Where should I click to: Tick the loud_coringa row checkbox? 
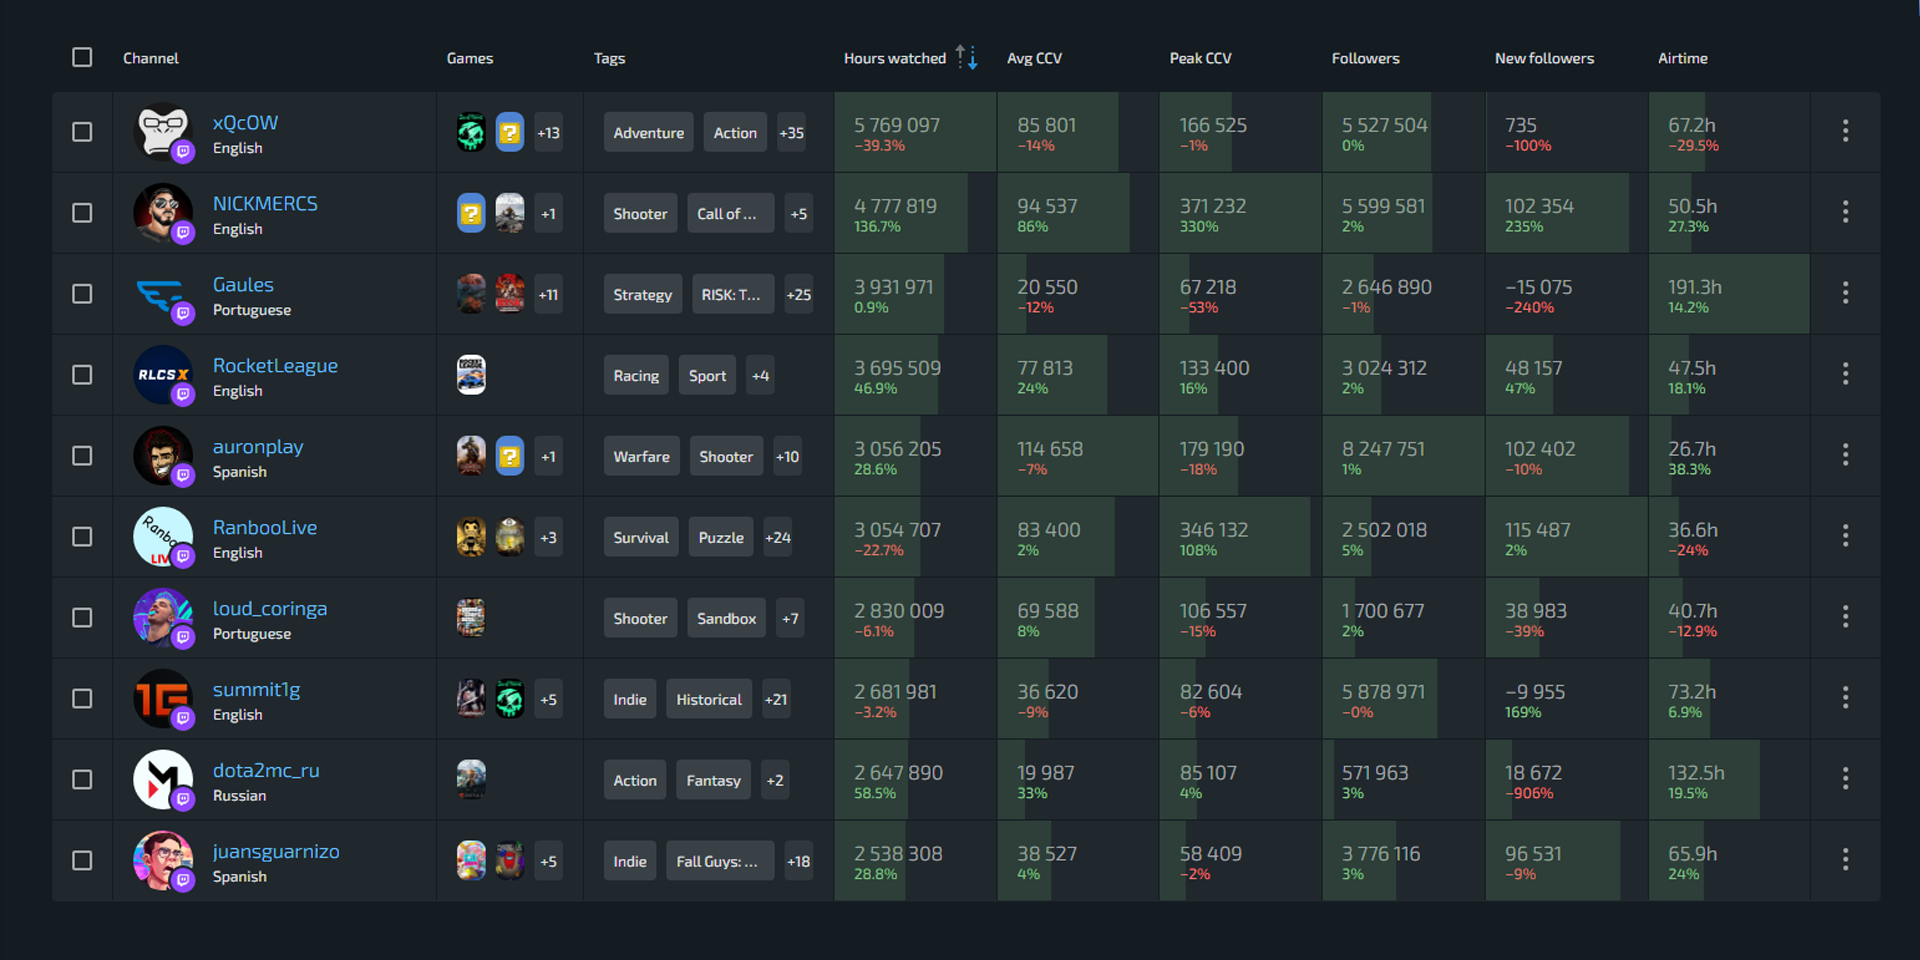[x=82, y=618]
